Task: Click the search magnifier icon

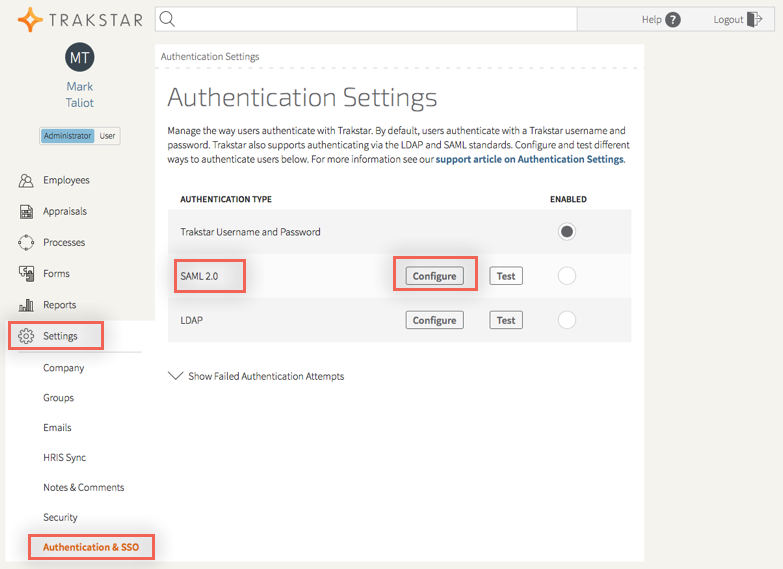Action: pos(168,19)
